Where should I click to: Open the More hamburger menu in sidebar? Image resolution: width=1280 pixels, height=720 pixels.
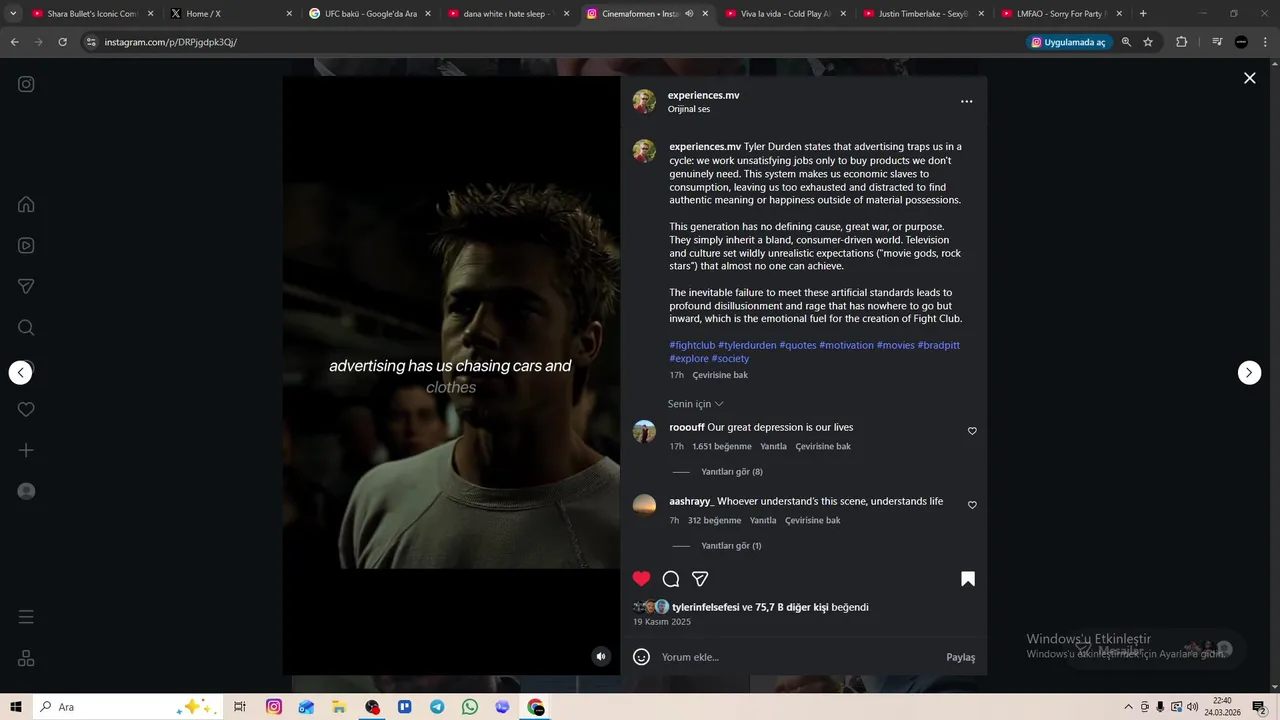[x=26, y=617]
